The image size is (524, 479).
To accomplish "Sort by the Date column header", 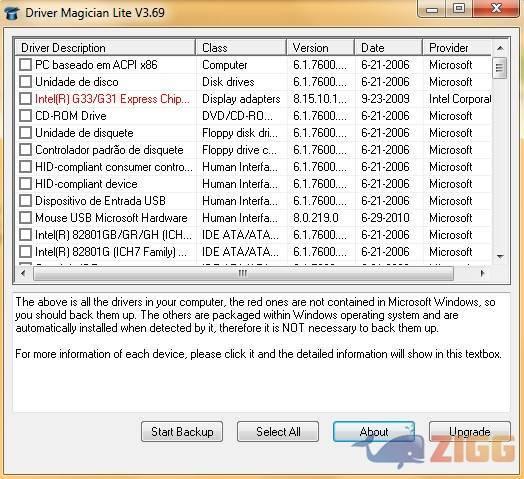I will click(389, 47).
